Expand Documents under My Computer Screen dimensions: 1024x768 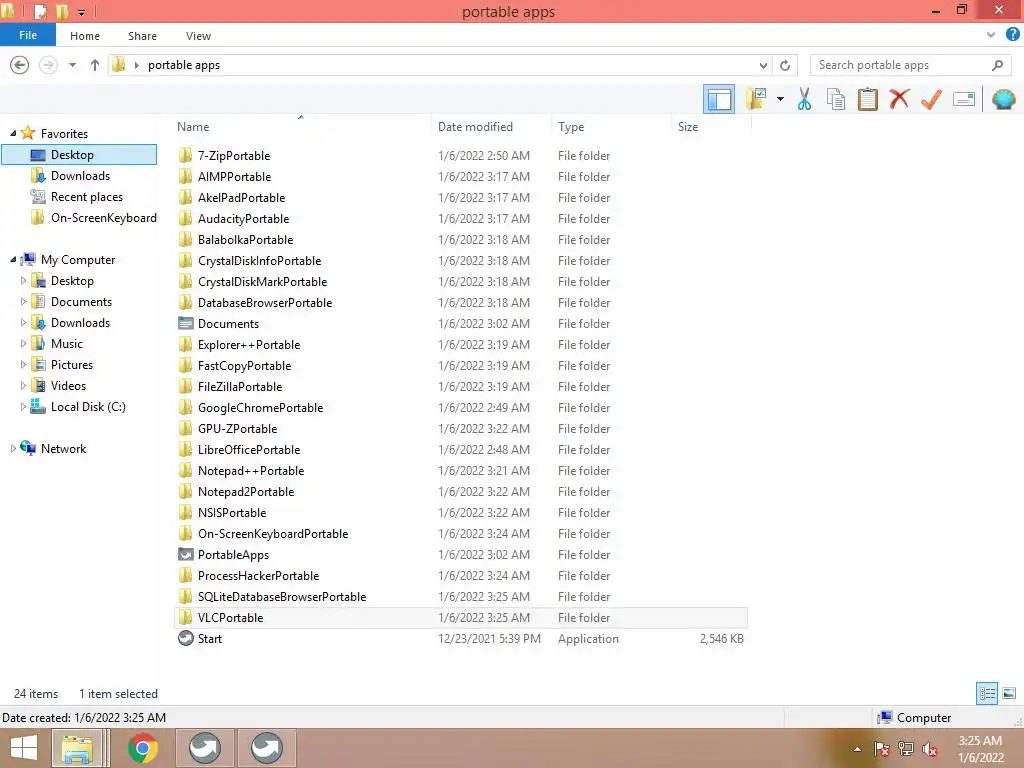(24, 302)
